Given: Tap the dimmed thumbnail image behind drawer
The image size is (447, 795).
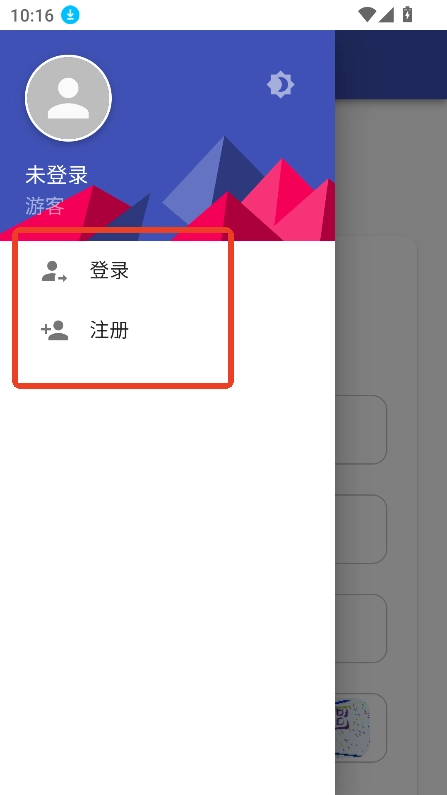Looking at the screenshot, I should [353, 728].
